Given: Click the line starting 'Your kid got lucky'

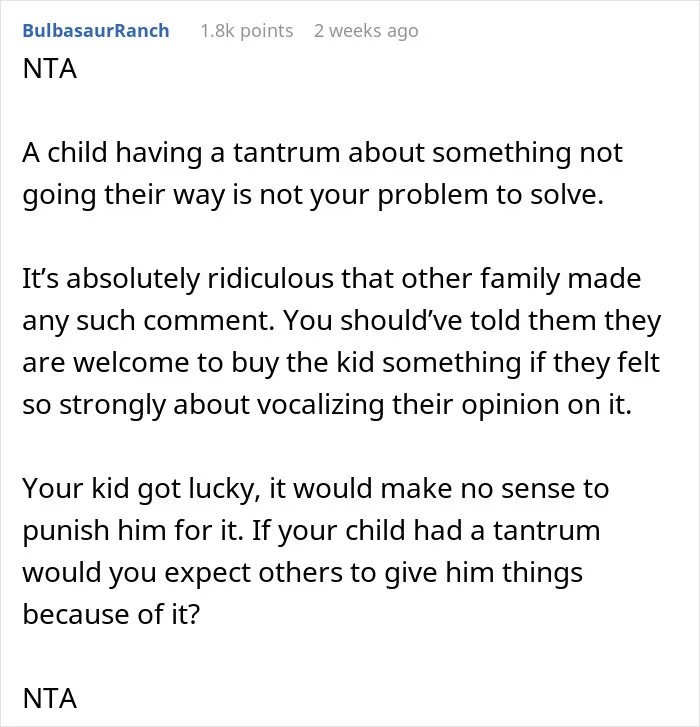Looking at the screenshot, I should 316,489.
